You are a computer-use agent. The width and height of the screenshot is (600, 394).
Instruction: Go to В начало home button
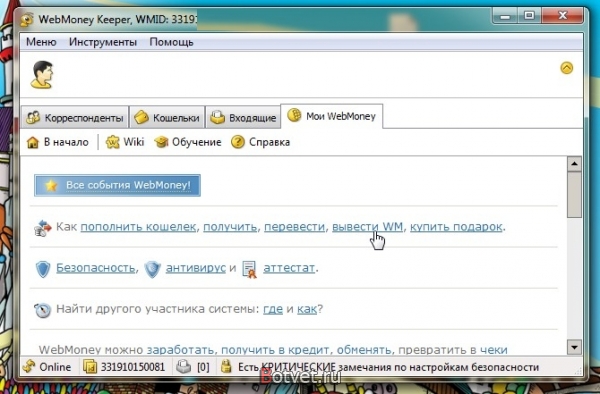pos(57,142)
